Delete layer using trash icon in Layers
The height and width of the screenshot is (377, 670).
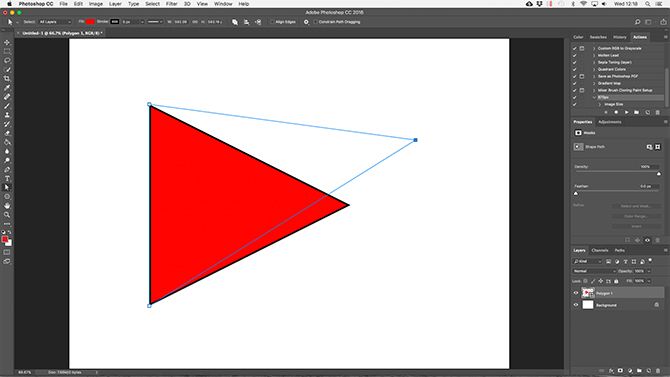(x=658, y=371)
